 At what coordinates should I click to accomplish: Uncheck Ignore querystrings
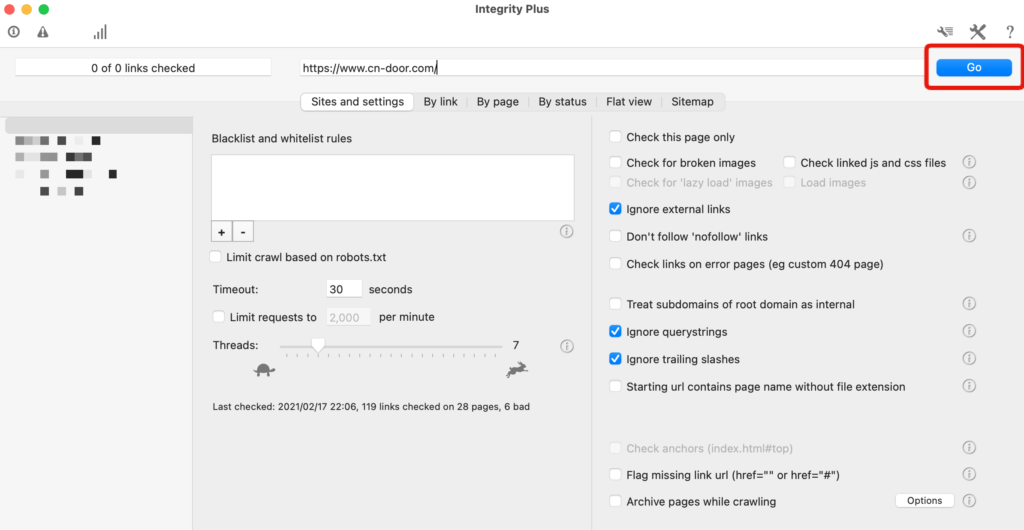(615, 332)
